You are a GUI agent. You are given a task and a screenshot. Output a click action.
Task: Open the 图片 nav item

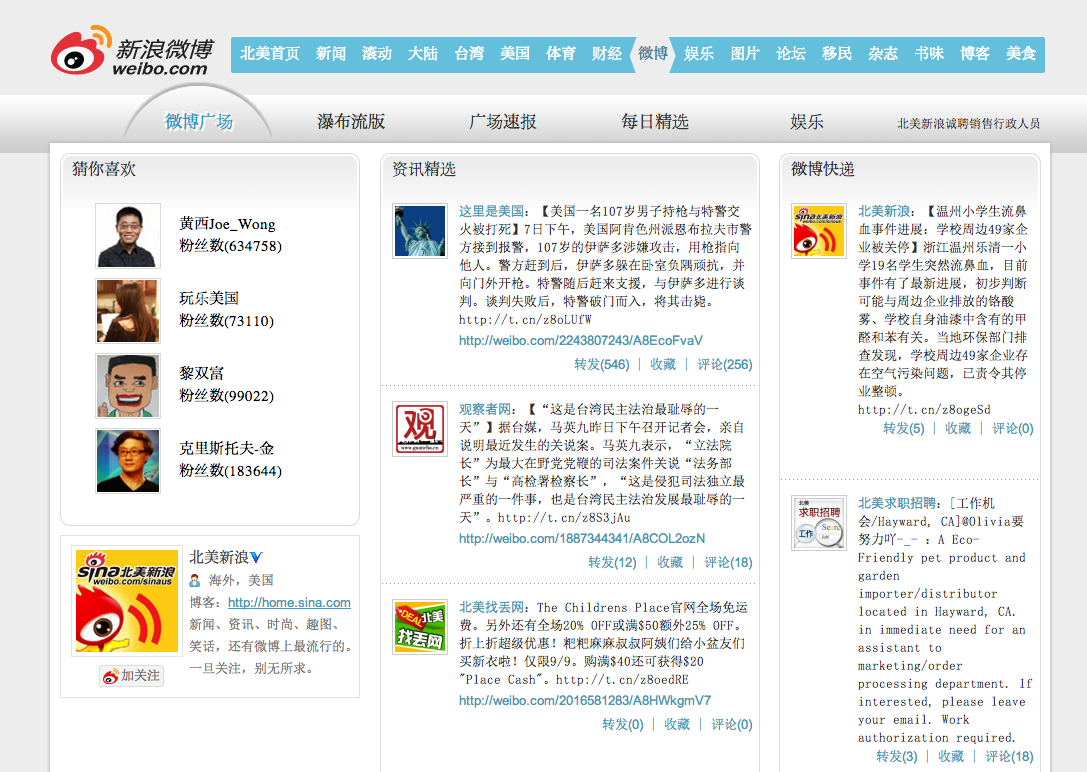(x=745, y=53)
